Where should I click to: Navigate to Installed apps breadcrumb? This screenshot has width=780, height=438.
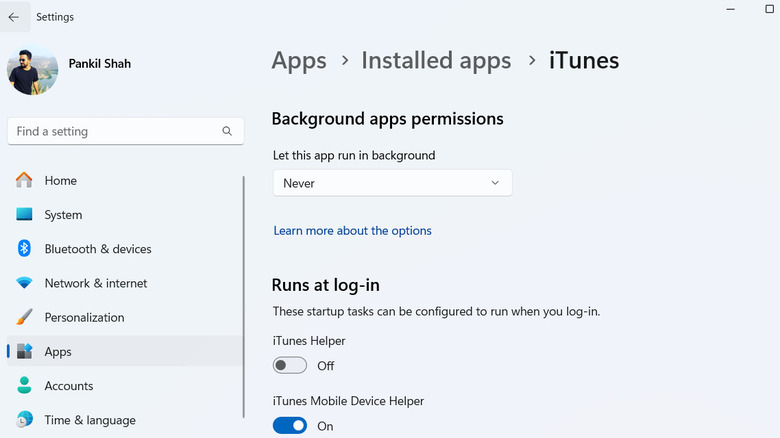[x=435, y=61]
